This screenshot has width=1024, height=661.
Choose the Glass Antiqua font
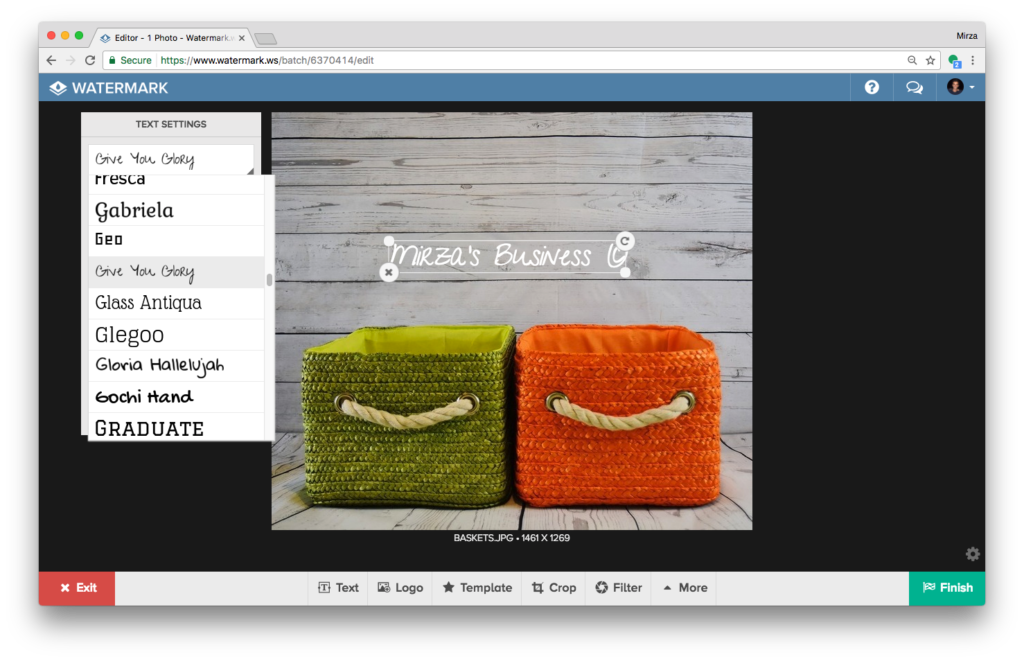pyautogui.click(x=176, y=303)
